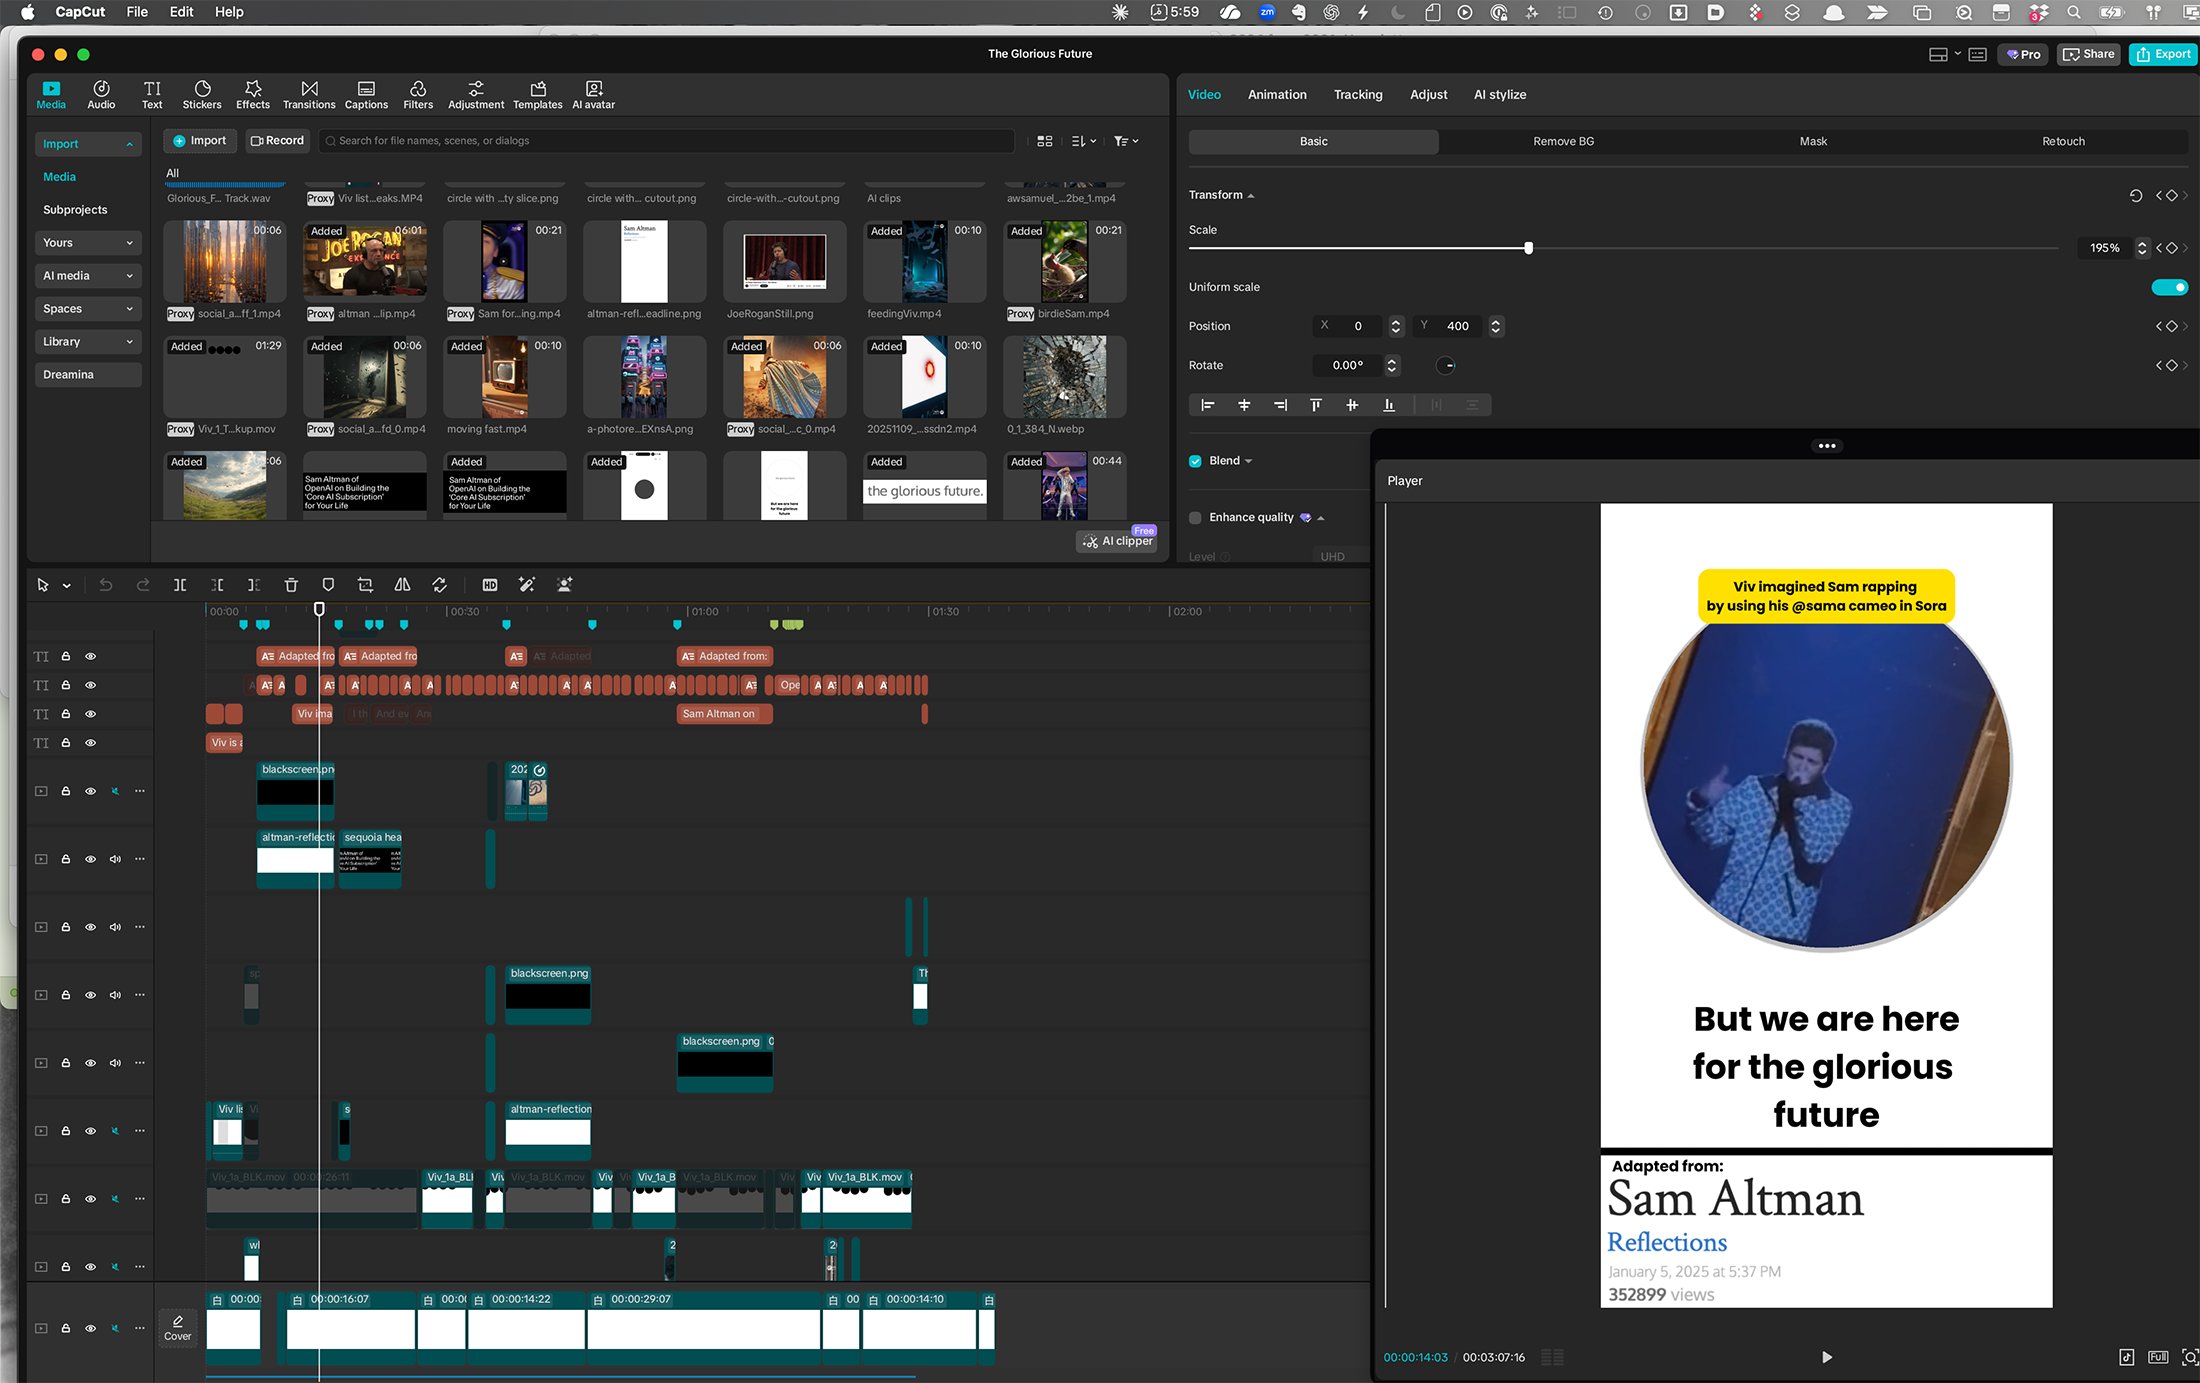Click the Filters icon
2200x1383 pixels.
(x=418, y=95)
